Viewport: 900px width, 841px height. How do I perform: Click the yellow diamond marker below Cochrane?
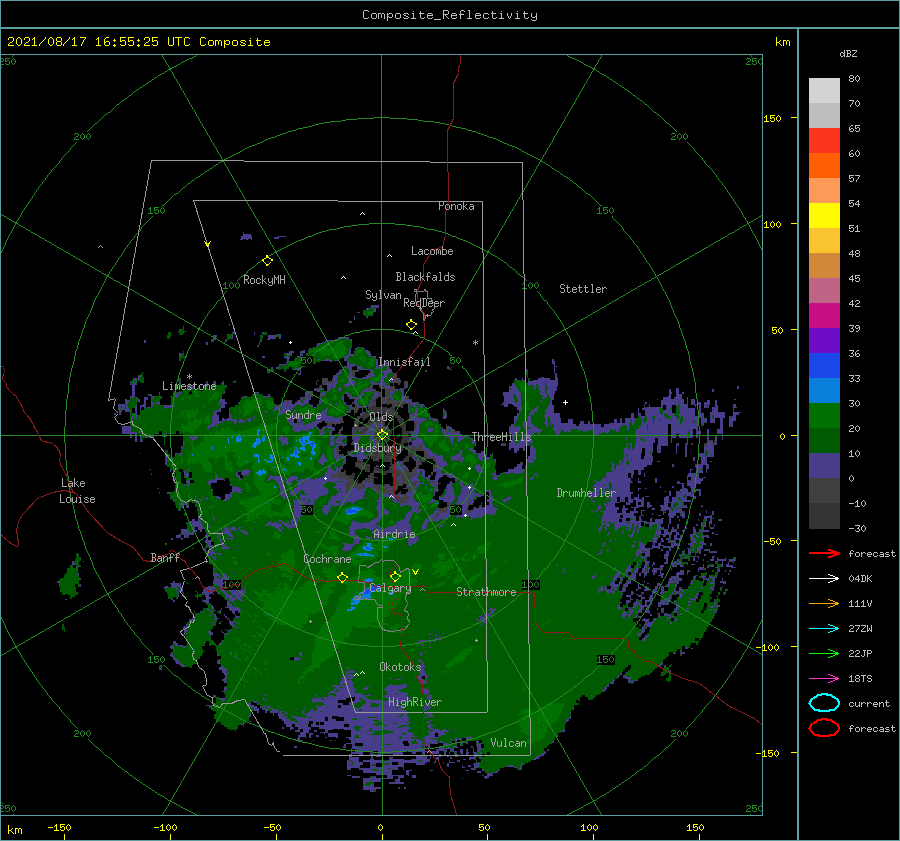(x=342, y=577)
